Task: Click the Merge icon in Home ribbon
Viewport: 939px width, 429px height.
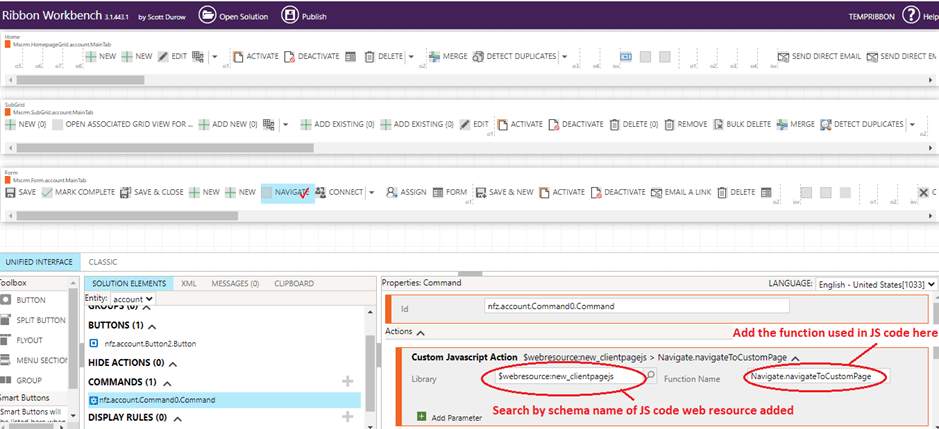Action: pyautogui.click(x=434, y=57)
